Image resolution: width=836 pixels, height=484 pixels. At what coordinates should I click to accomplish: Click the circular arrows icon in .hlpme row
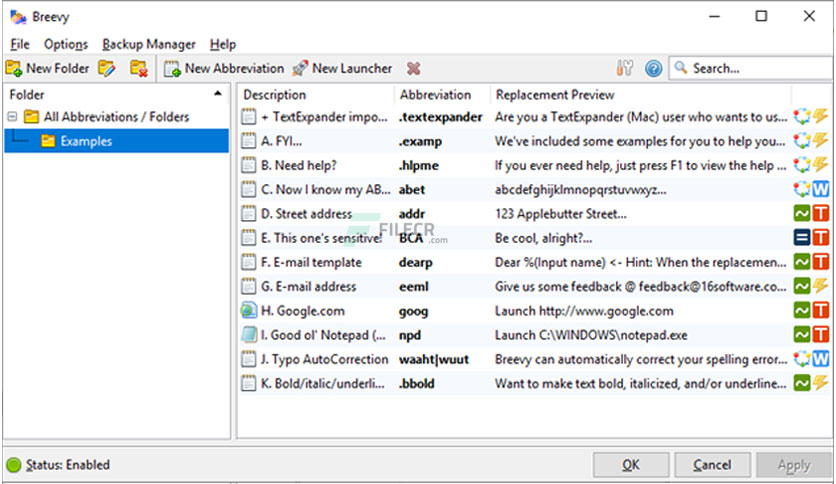(802, 165)
